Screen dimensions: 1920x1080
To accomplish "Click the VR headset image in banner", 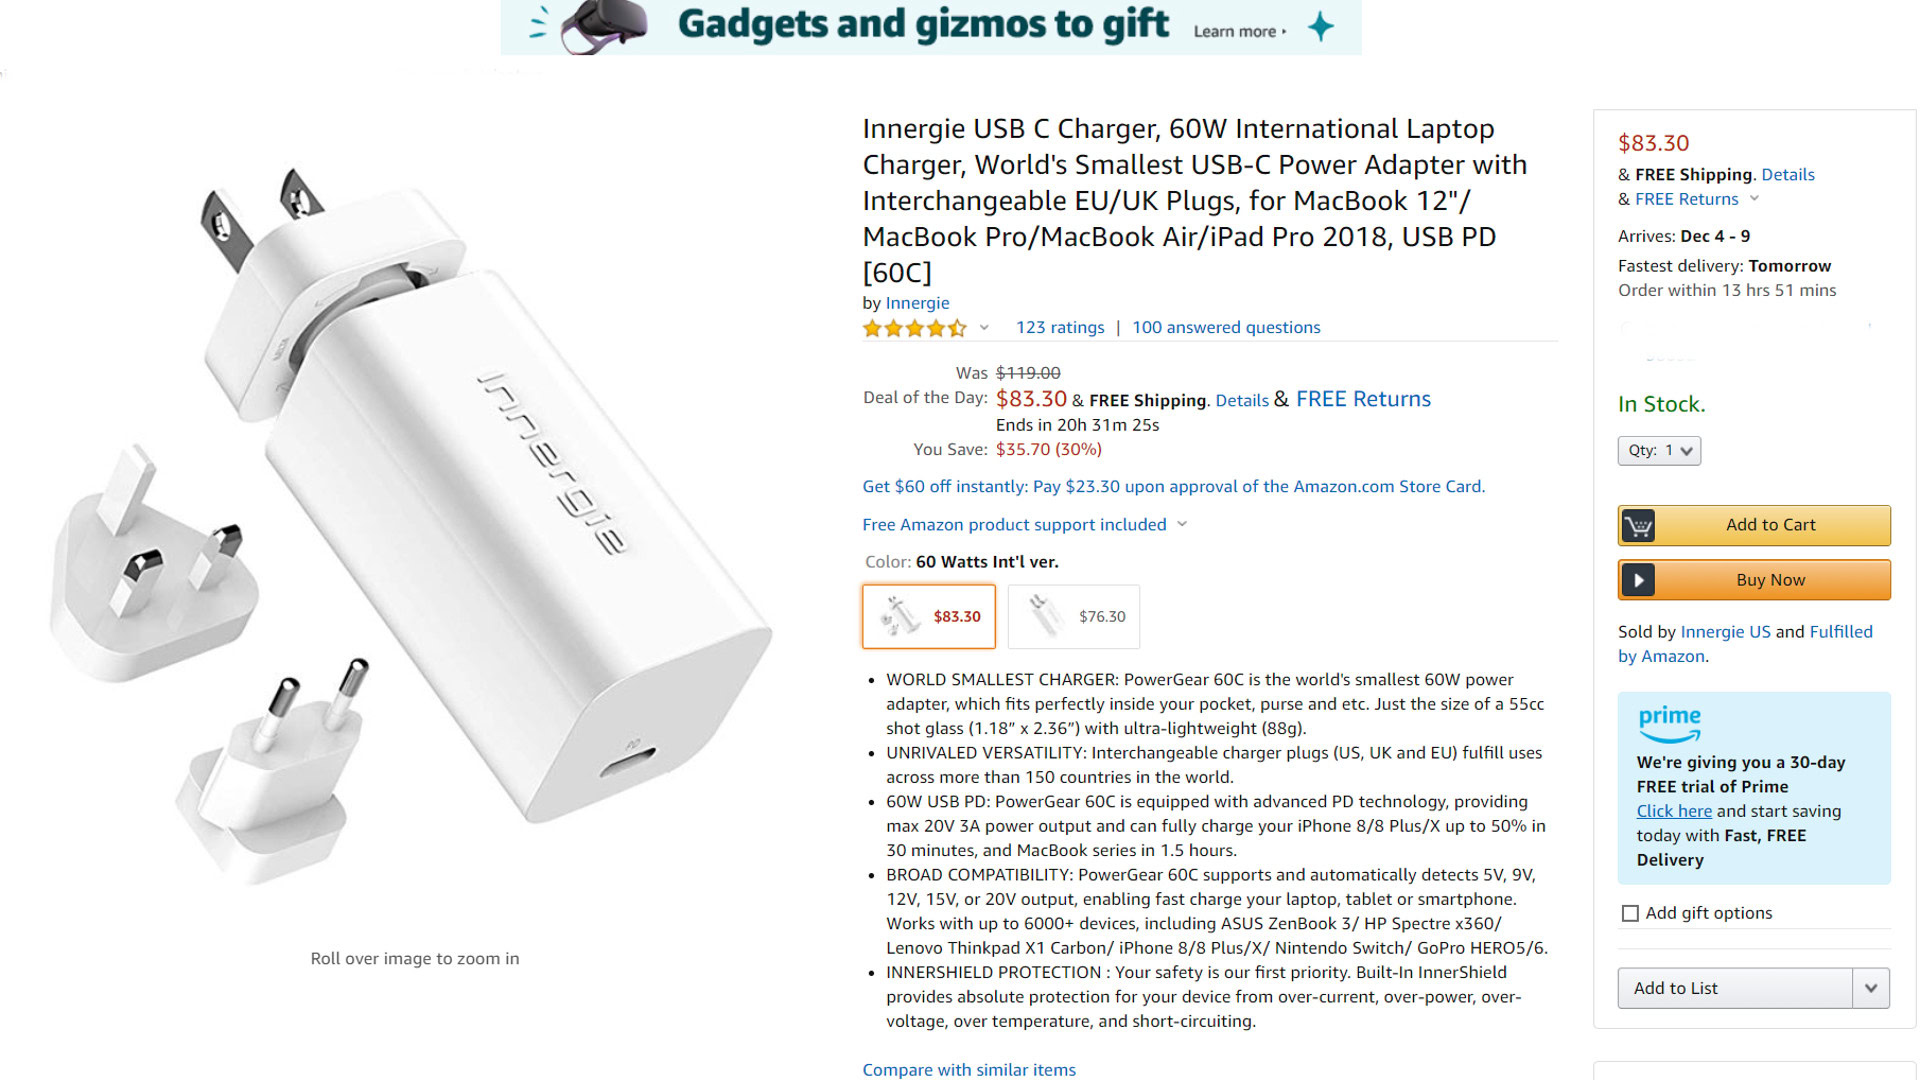I will 604,26.
